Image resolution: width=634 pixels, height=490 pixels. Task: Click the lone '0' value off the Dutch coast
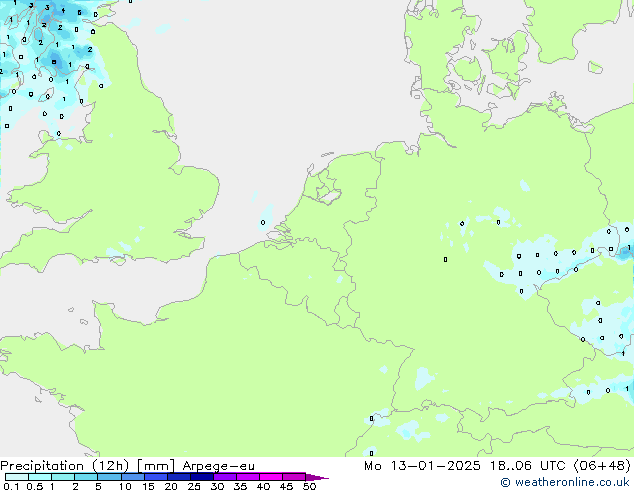pyautogui.click(x=263, y=222)
